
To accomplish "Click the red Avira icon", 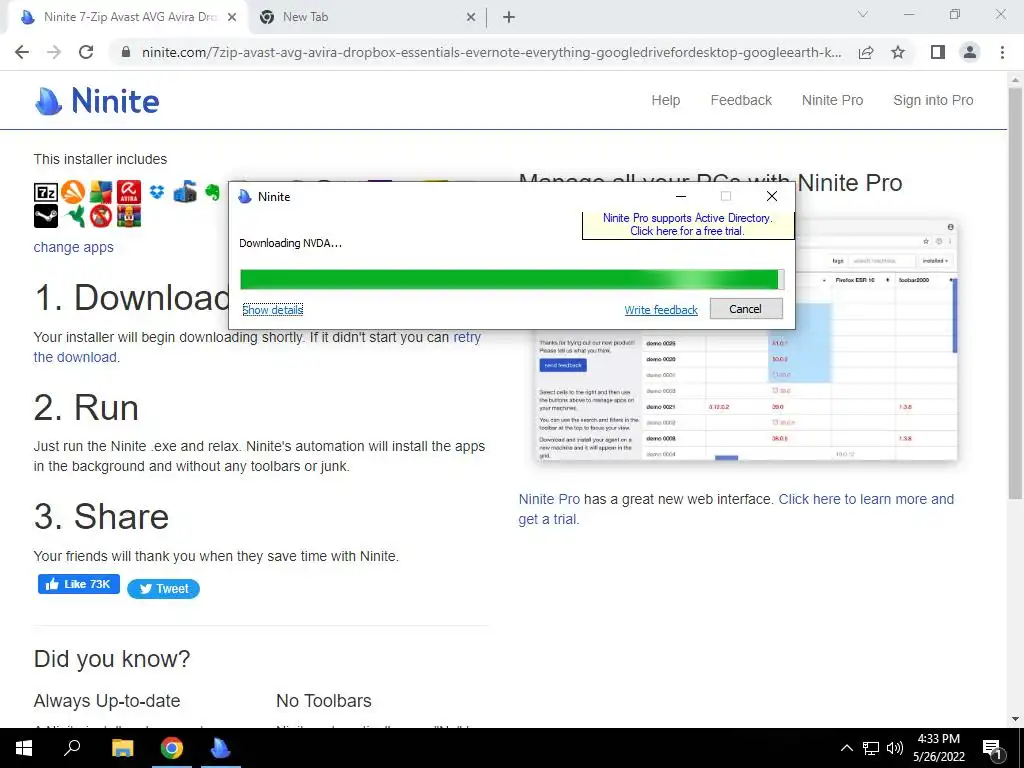I will (129, 192).
